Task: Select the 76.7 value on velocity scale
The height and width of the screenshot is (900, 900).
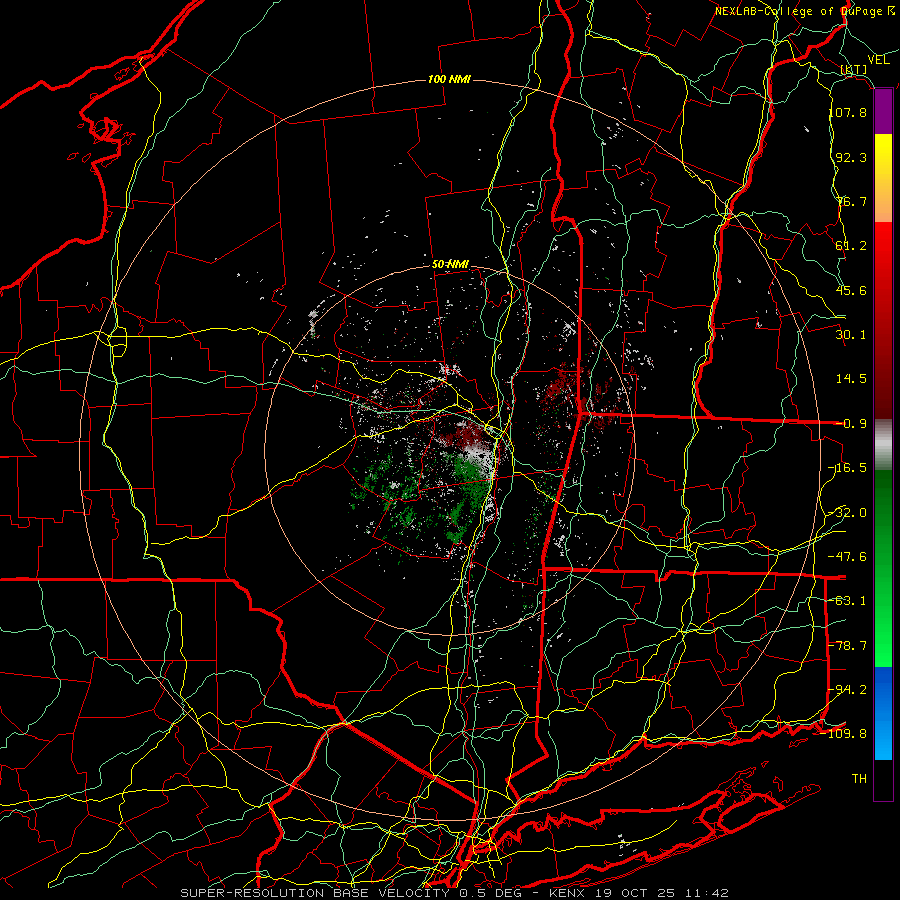Action: click(x=851, y=201)
